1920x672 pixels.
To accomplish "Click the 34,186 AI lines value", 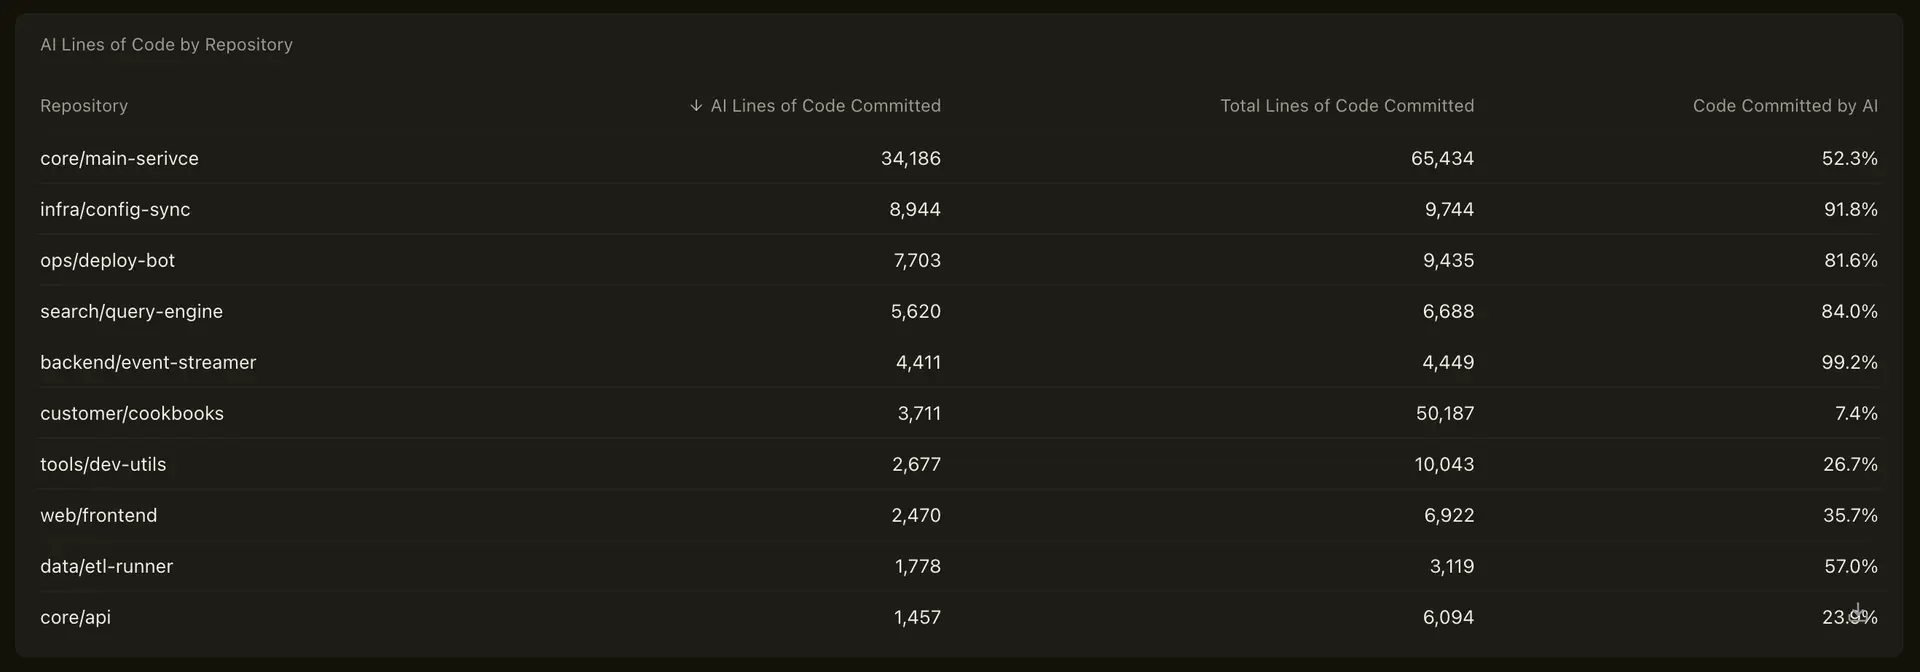I will point(910,159).
